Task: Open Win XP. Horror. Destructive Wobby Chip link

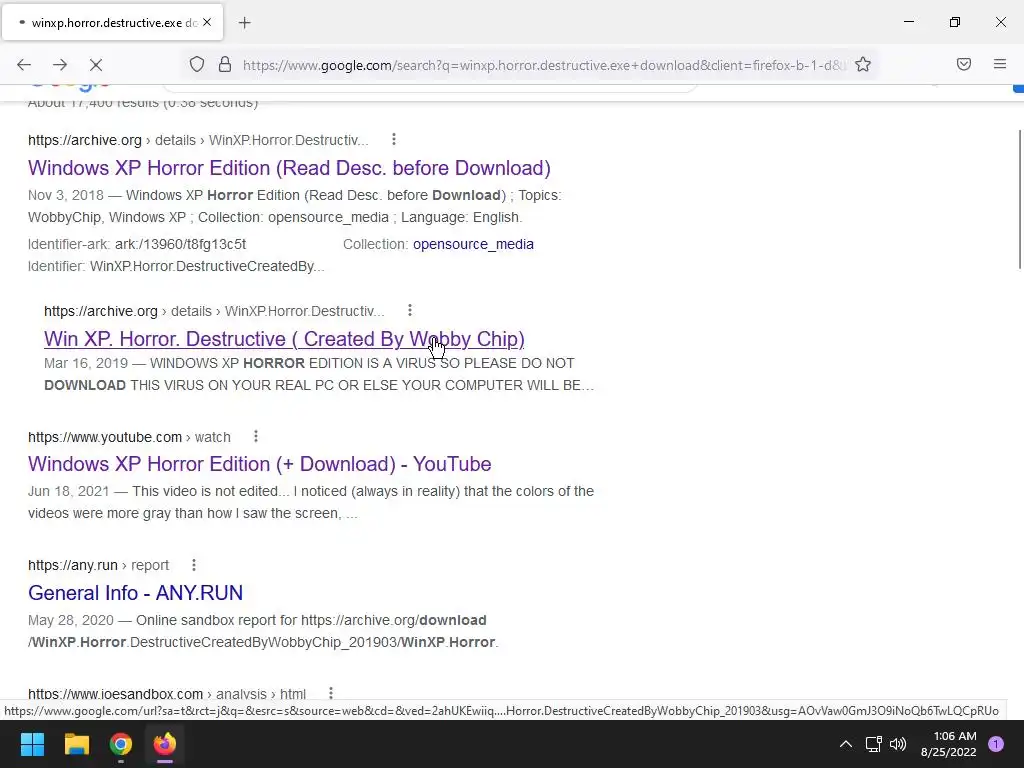Action: (x=284, y=339)
